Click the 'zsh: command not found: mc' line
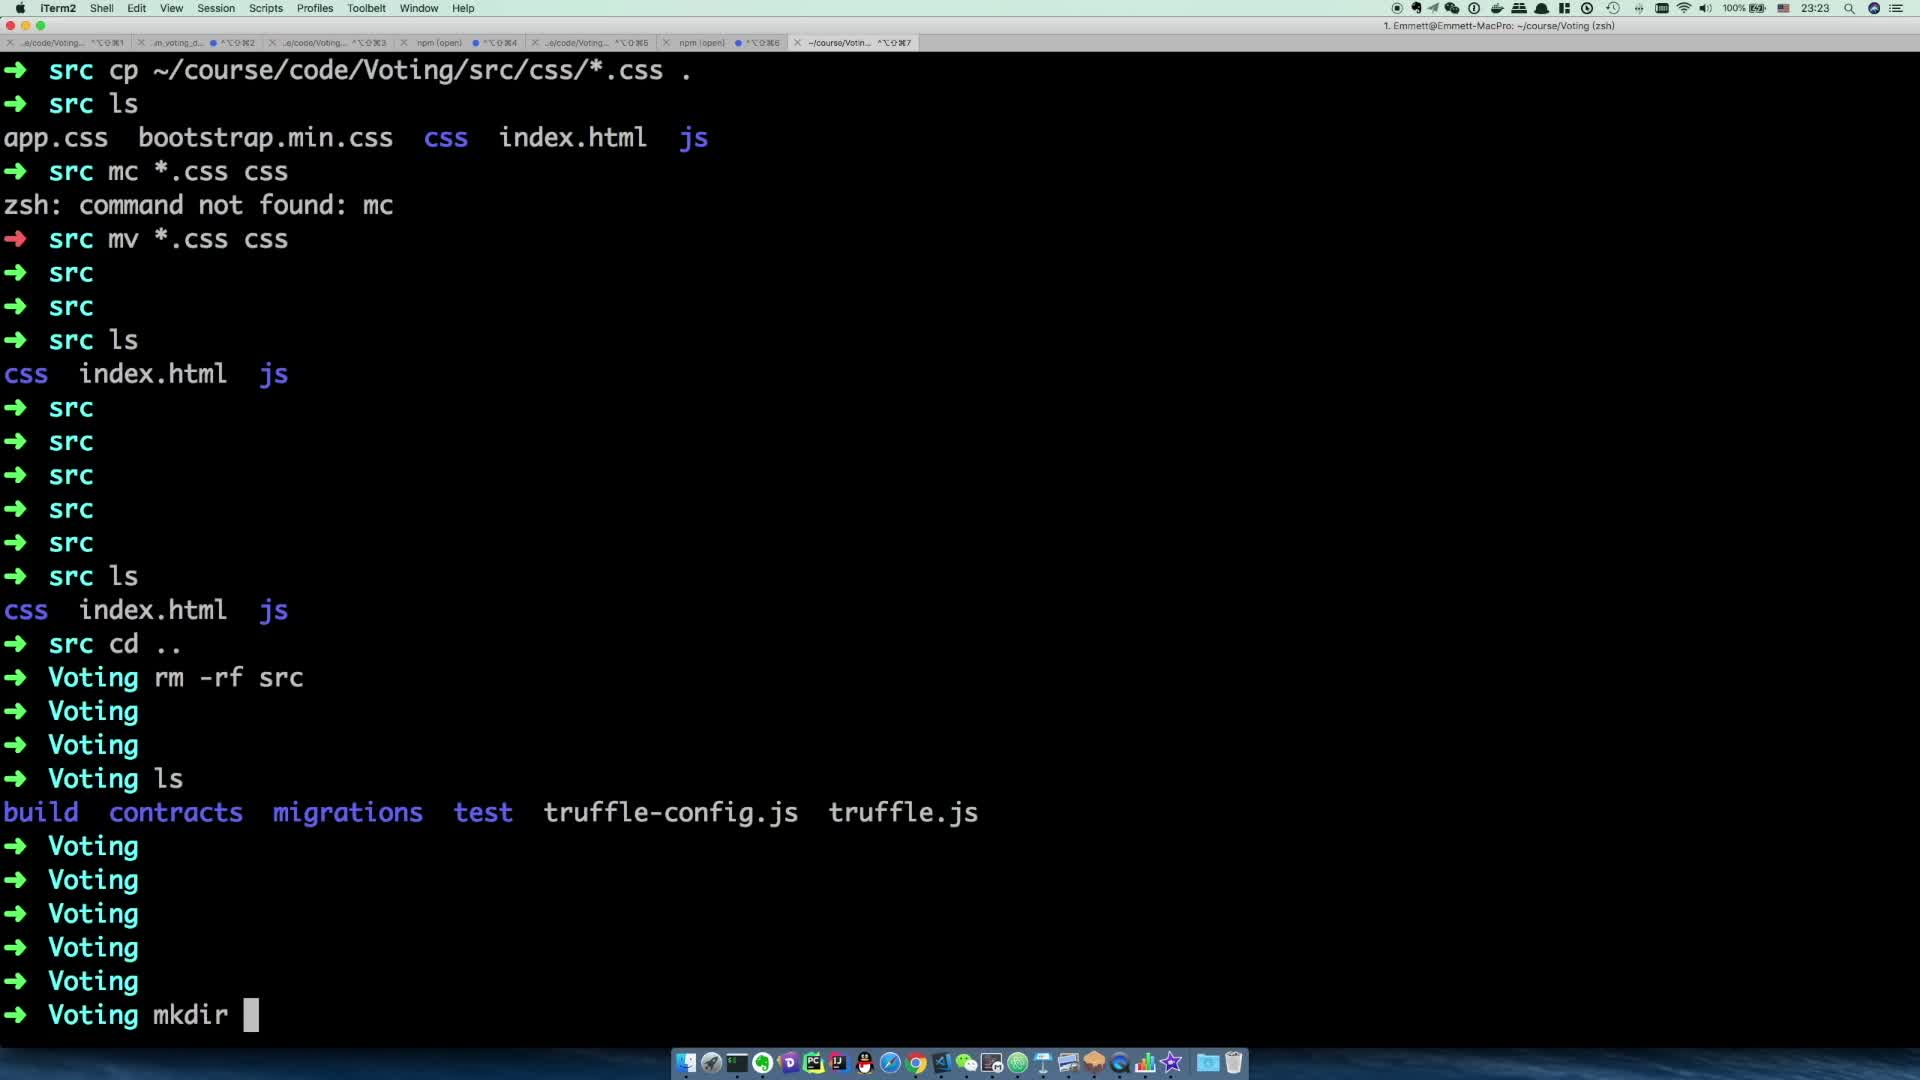The image size is (1920, 1080). (x=198, y=205)
